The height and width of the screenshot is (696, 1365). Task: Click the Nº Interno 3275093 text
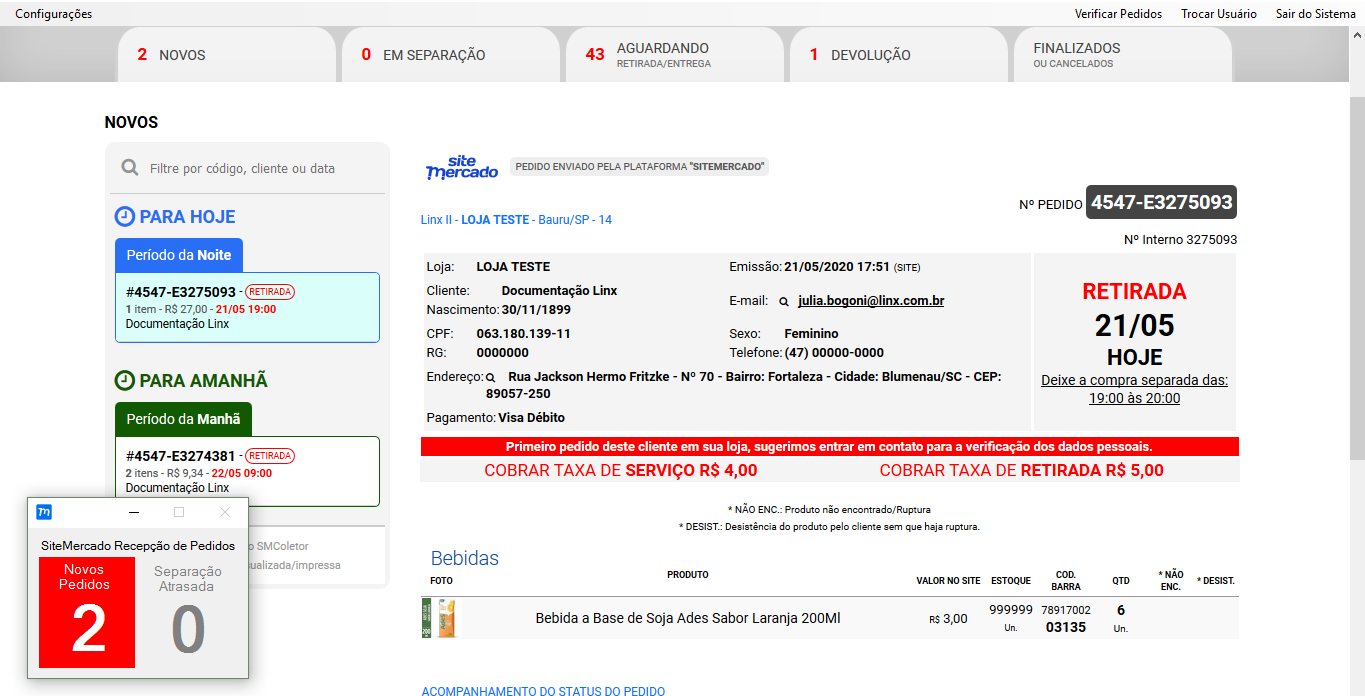(x=1180, y=240)
